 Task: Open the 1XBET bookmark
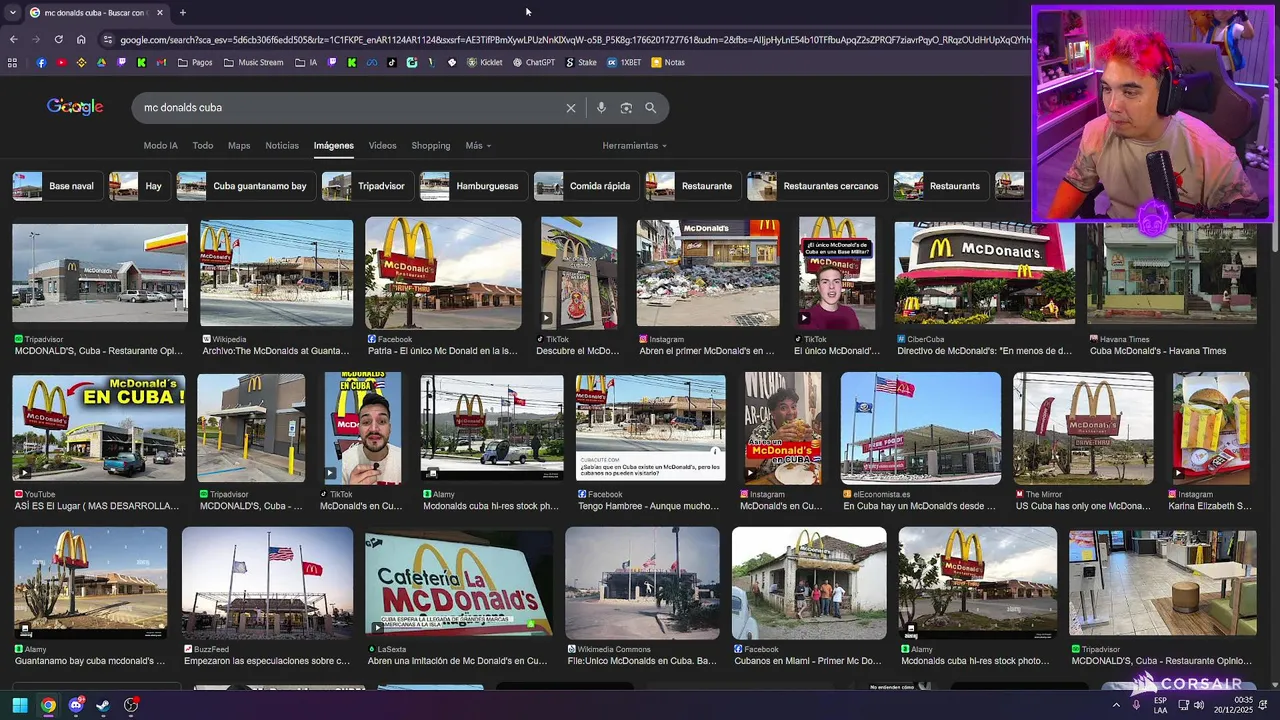pos(624,62)
